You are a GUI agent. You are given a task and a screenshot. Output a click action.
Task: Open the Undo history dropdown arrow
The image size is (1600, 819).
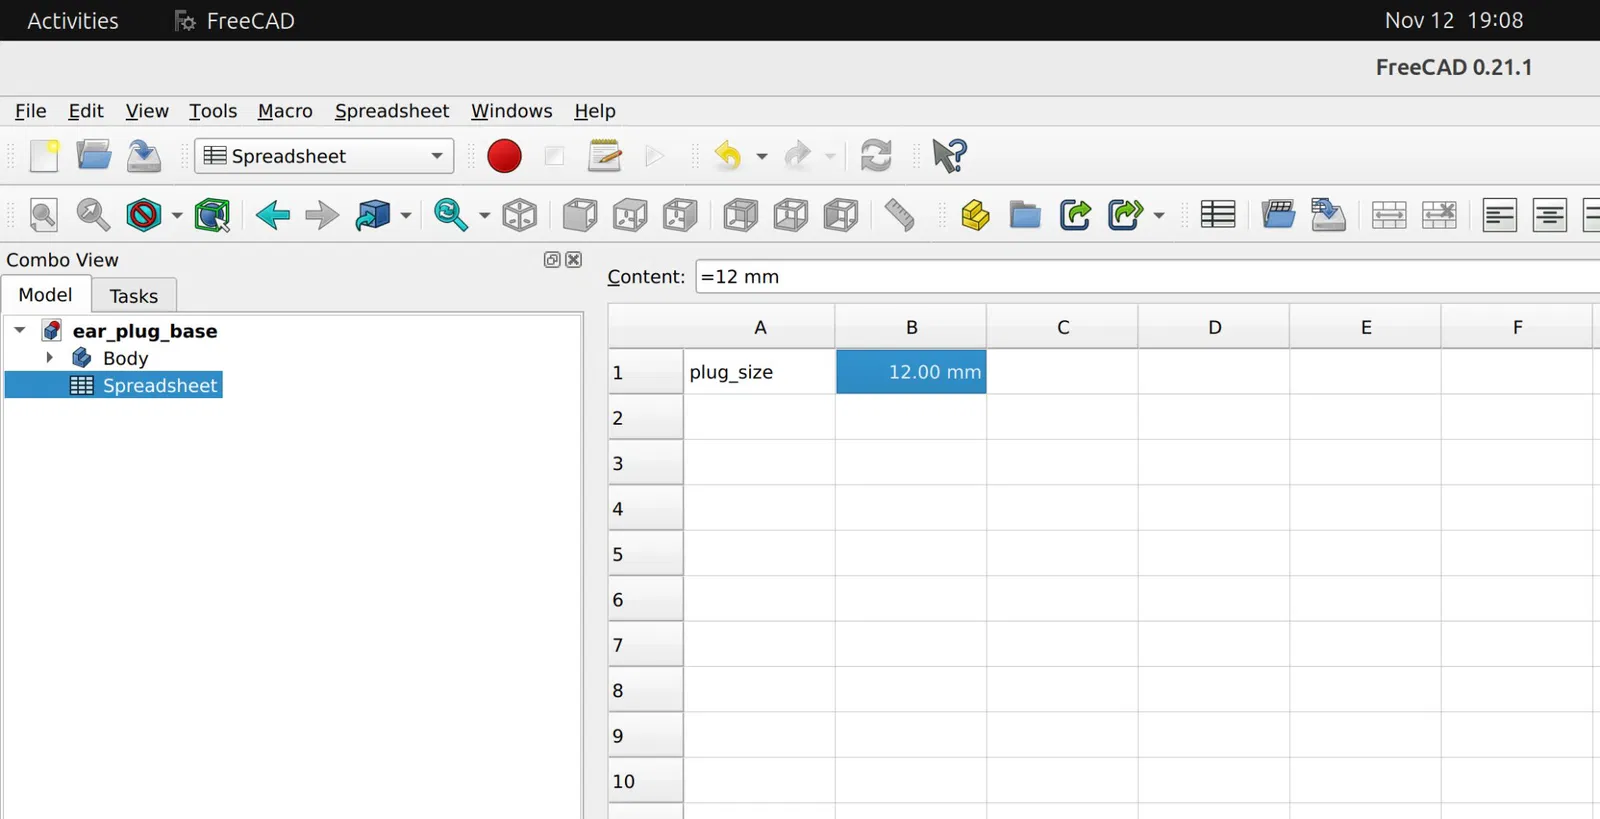tap(762, 156)
